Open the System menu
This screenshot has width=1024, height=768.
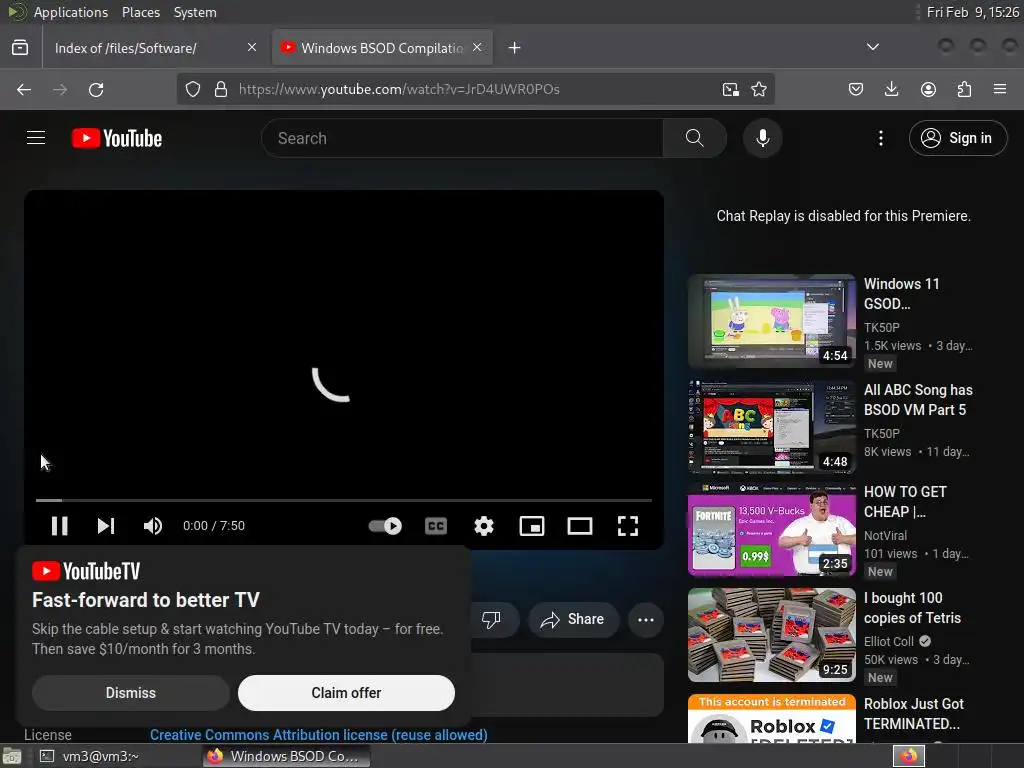pos(195,12)
